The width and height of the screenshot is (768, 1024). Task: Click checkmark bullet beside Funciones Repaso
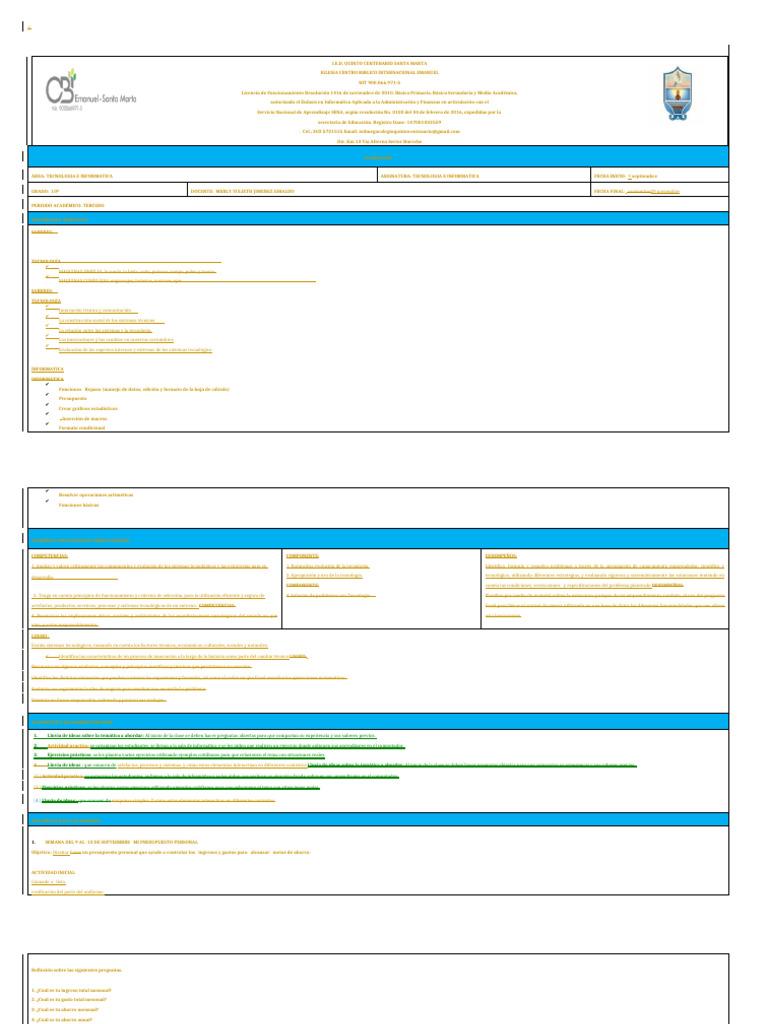(48, 385)
